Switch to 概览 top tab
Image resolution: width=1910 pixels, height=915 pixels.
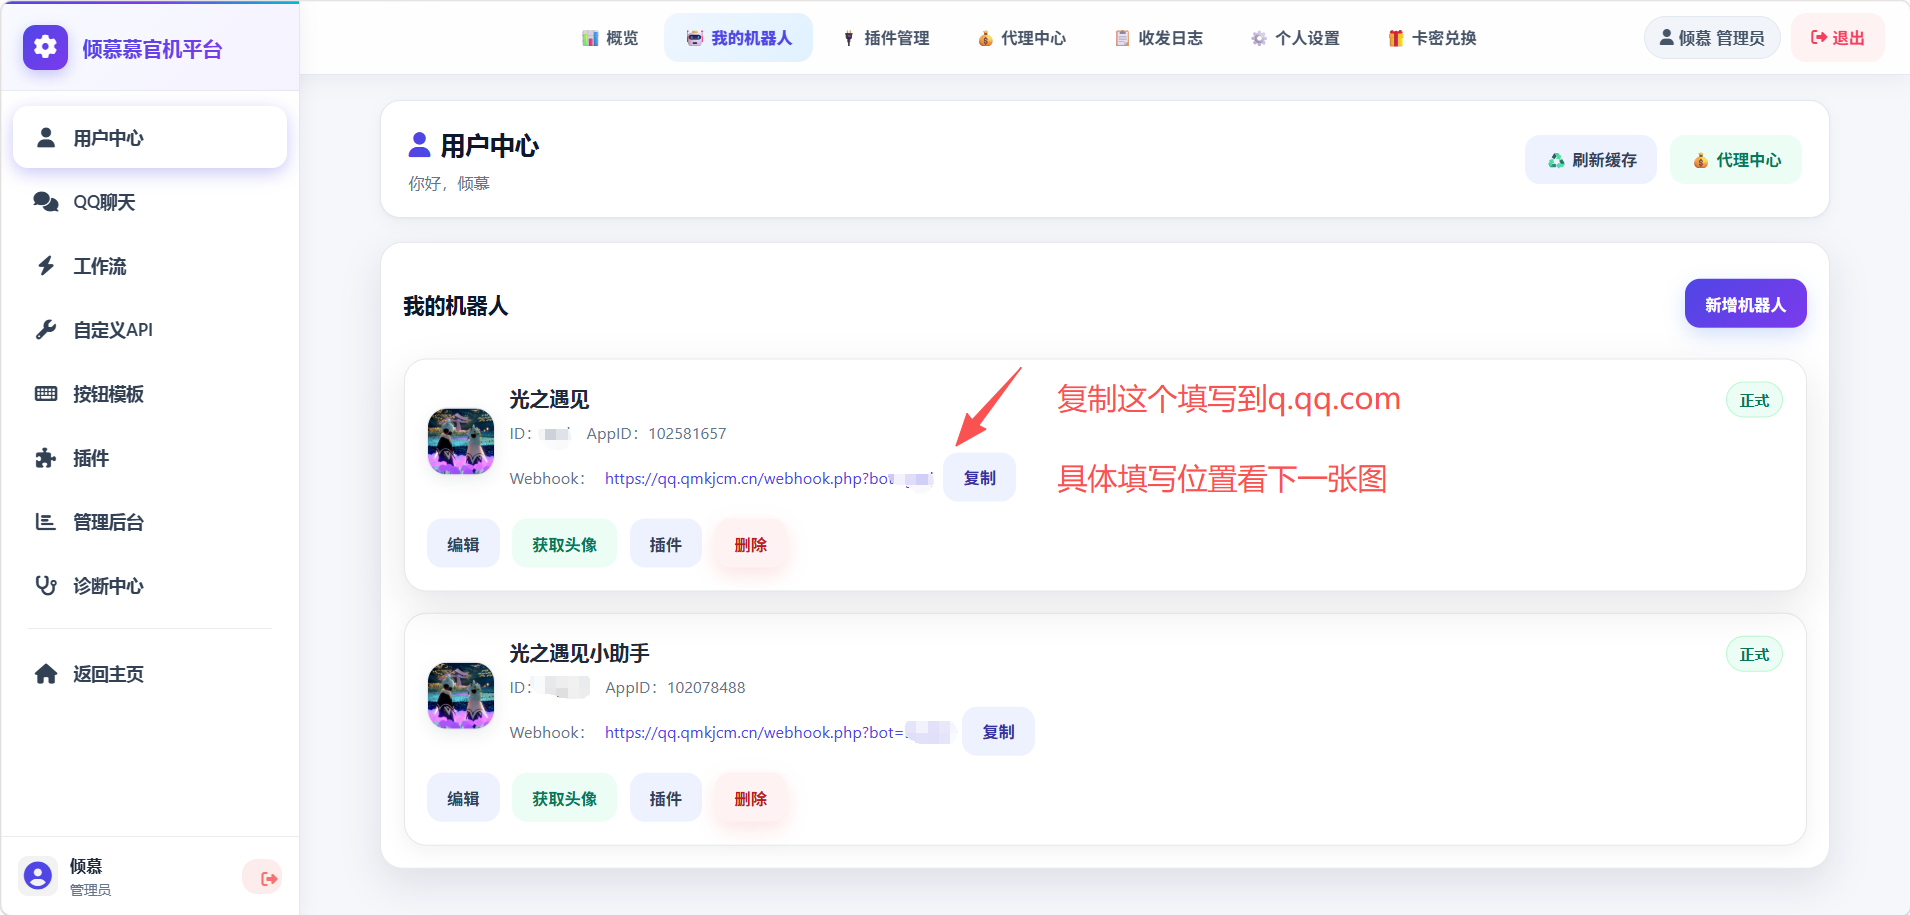tap(610, 38)
